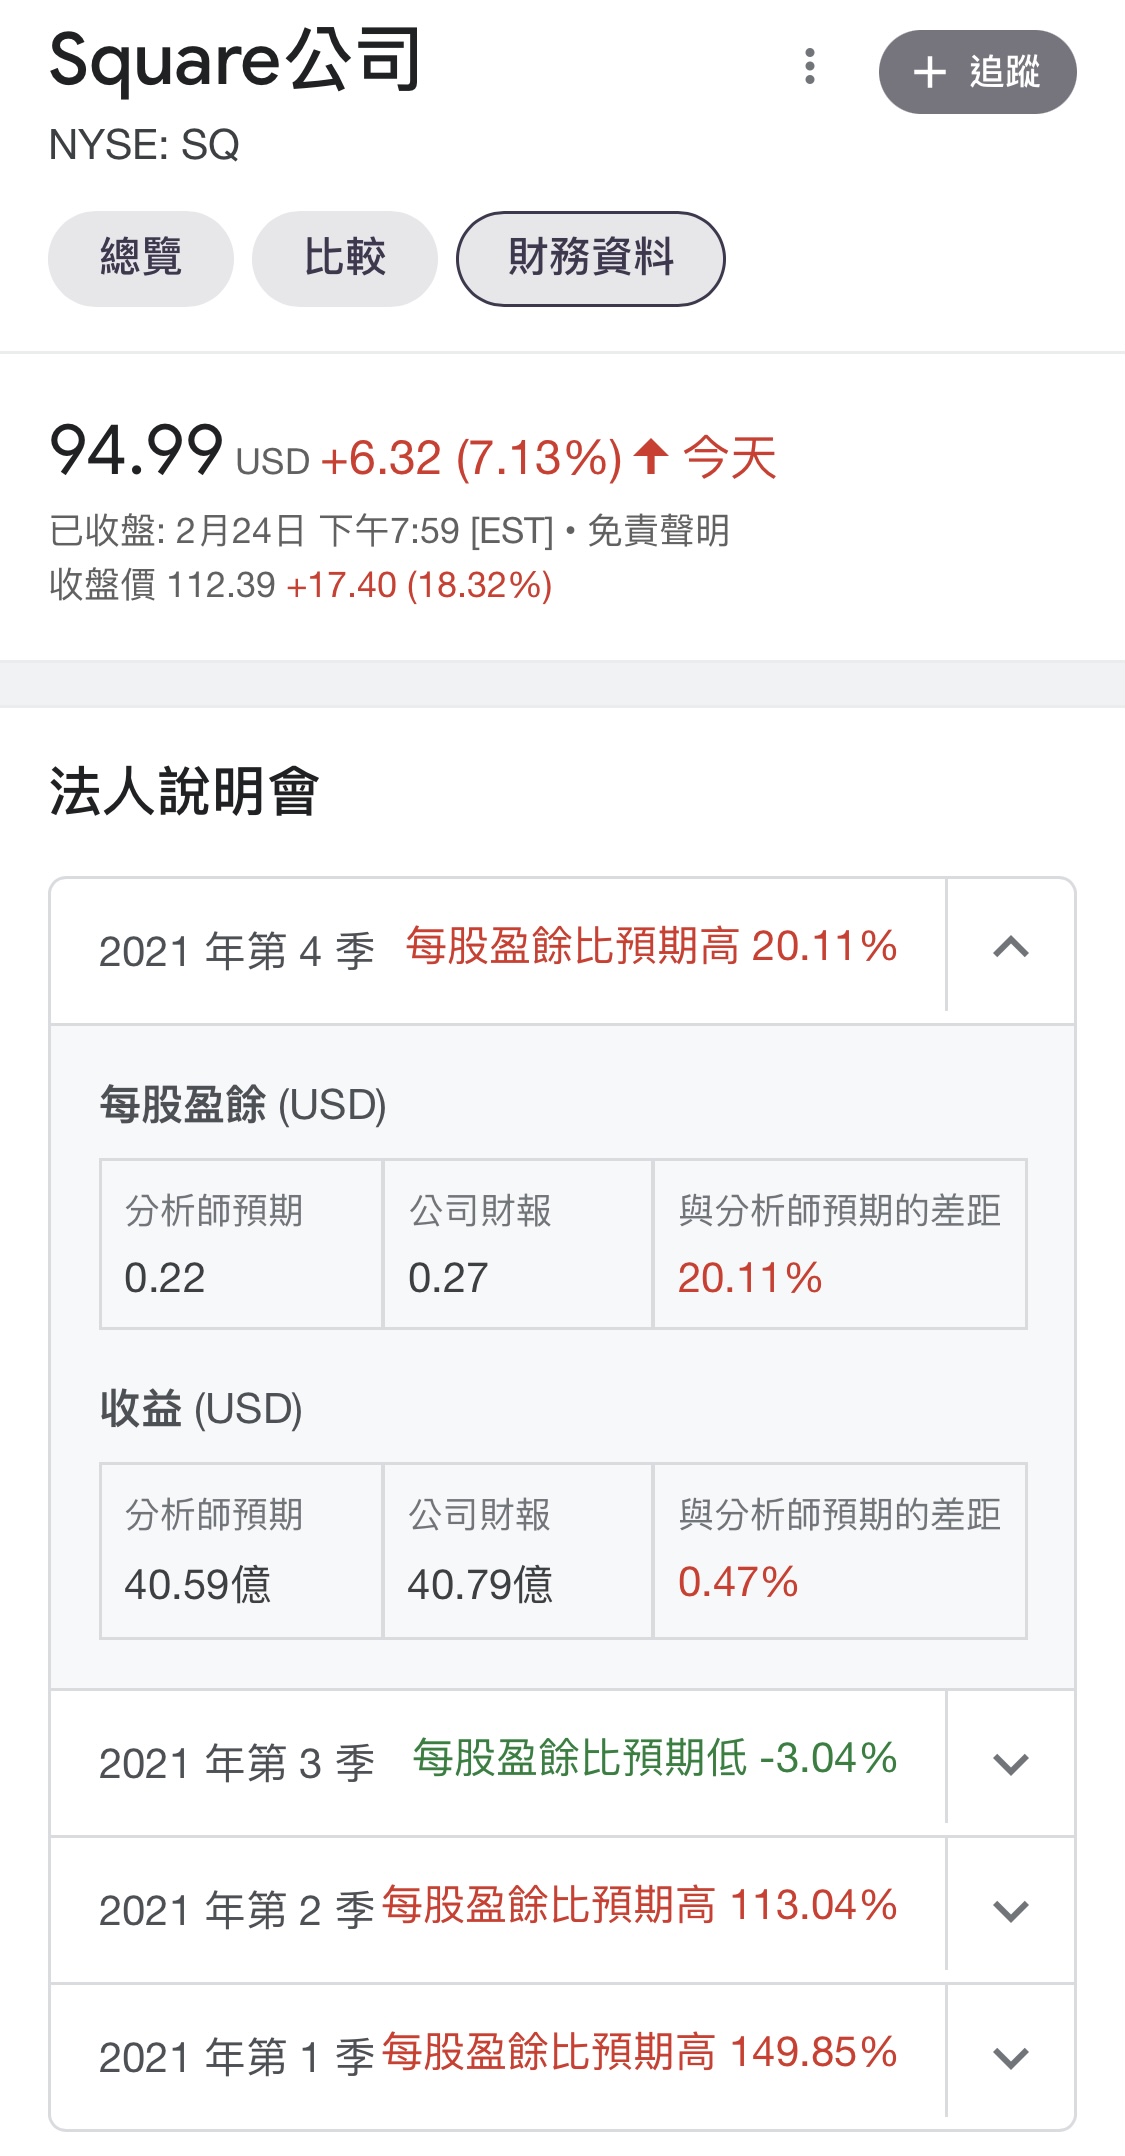Select the 財務資料 financials tab
The height and width of the screenshot is (2156, 1125).
click(590, 258)
